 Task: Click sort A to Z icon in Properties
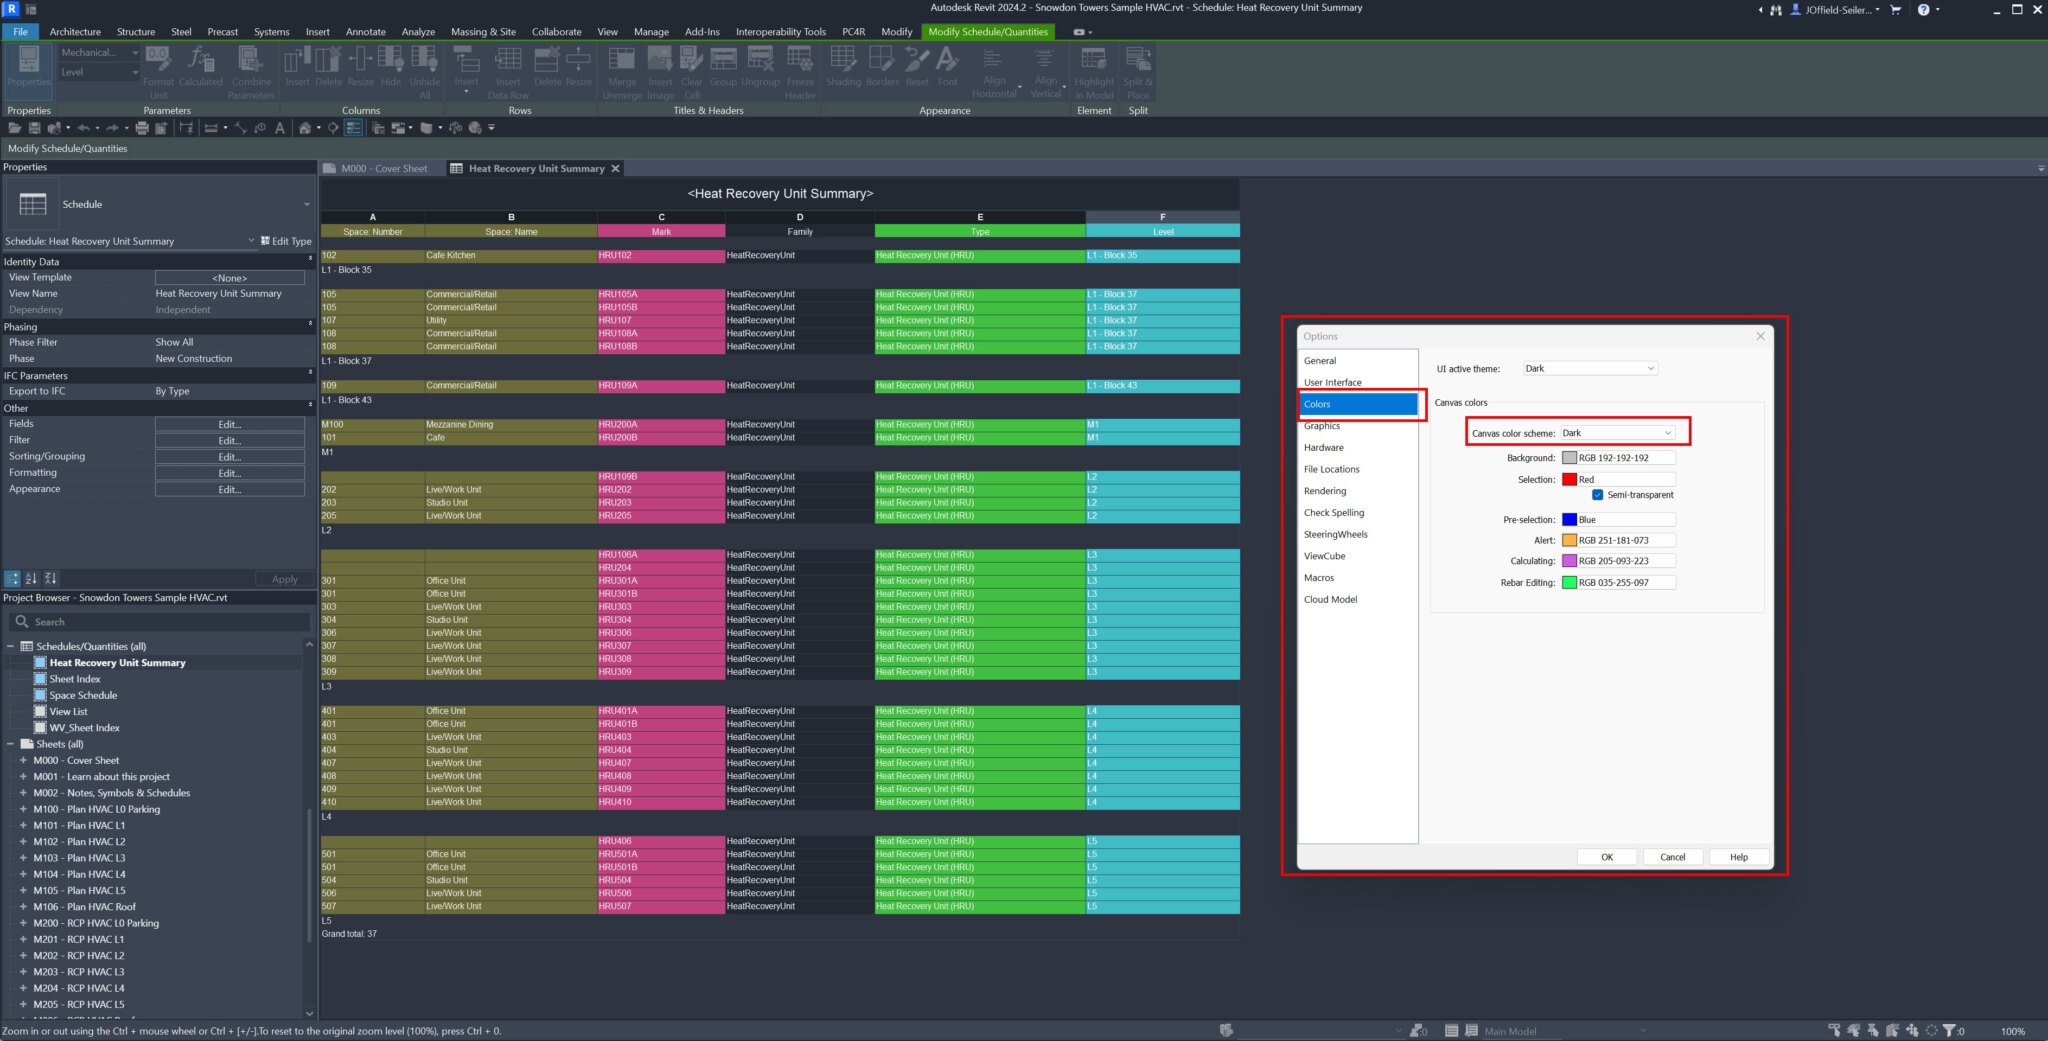(31, 578)
